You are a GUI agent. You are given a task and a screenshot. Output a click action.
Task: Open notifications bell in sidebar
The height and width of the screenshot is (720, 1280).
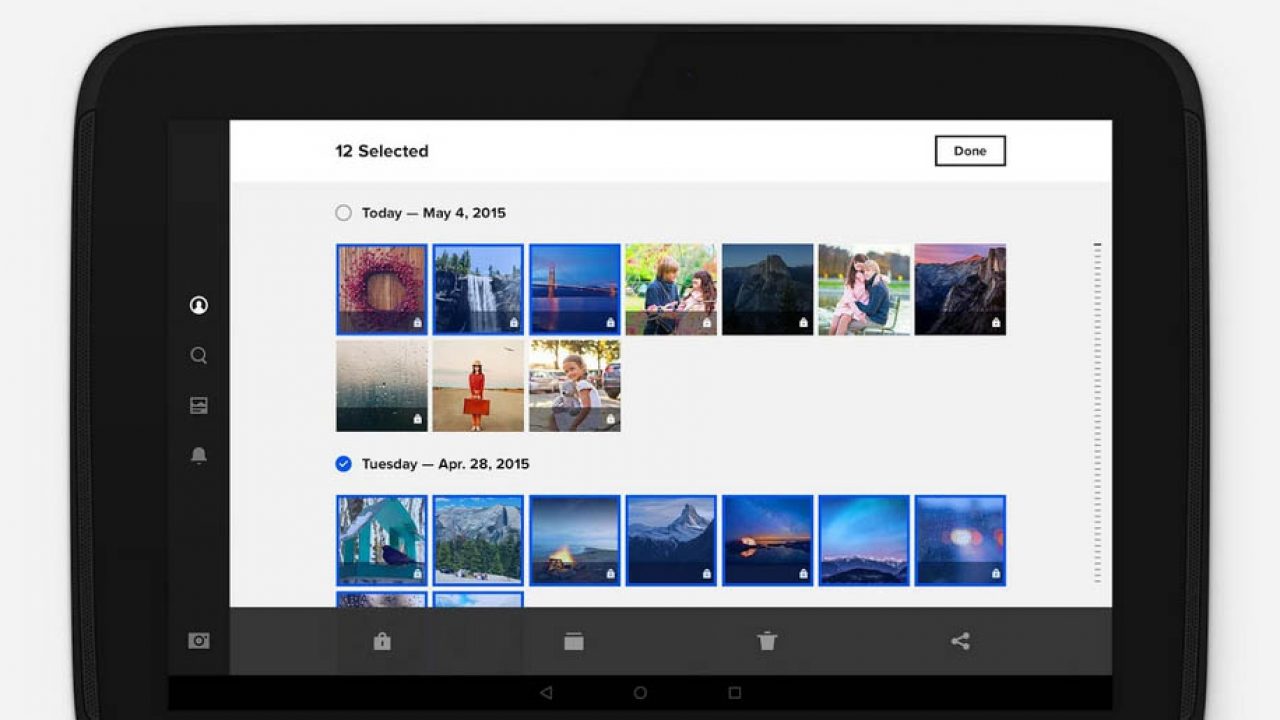coord(199,456)
